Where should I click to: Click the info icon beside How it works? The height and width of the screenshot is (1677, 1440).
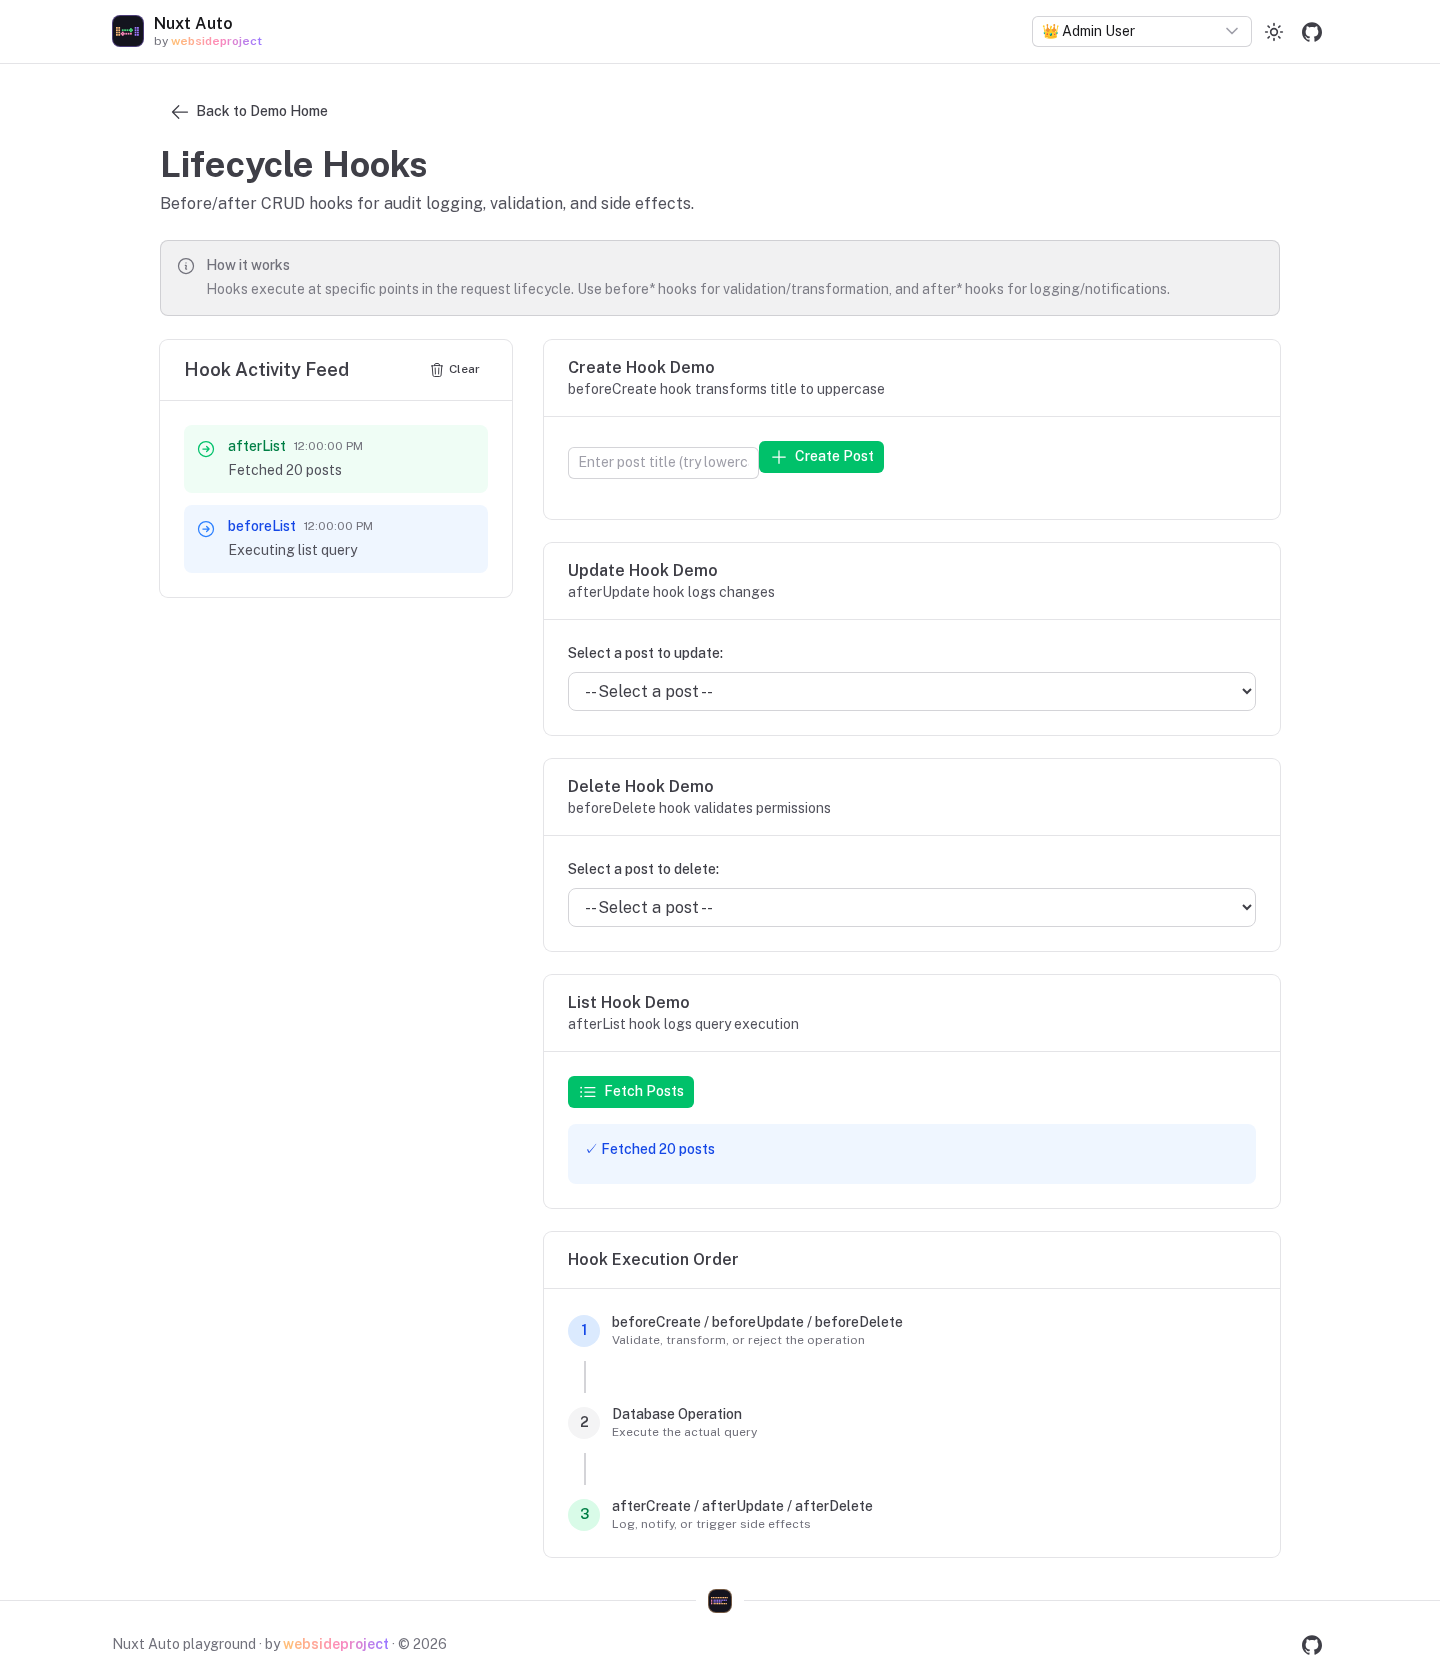(x=186, y=266)
